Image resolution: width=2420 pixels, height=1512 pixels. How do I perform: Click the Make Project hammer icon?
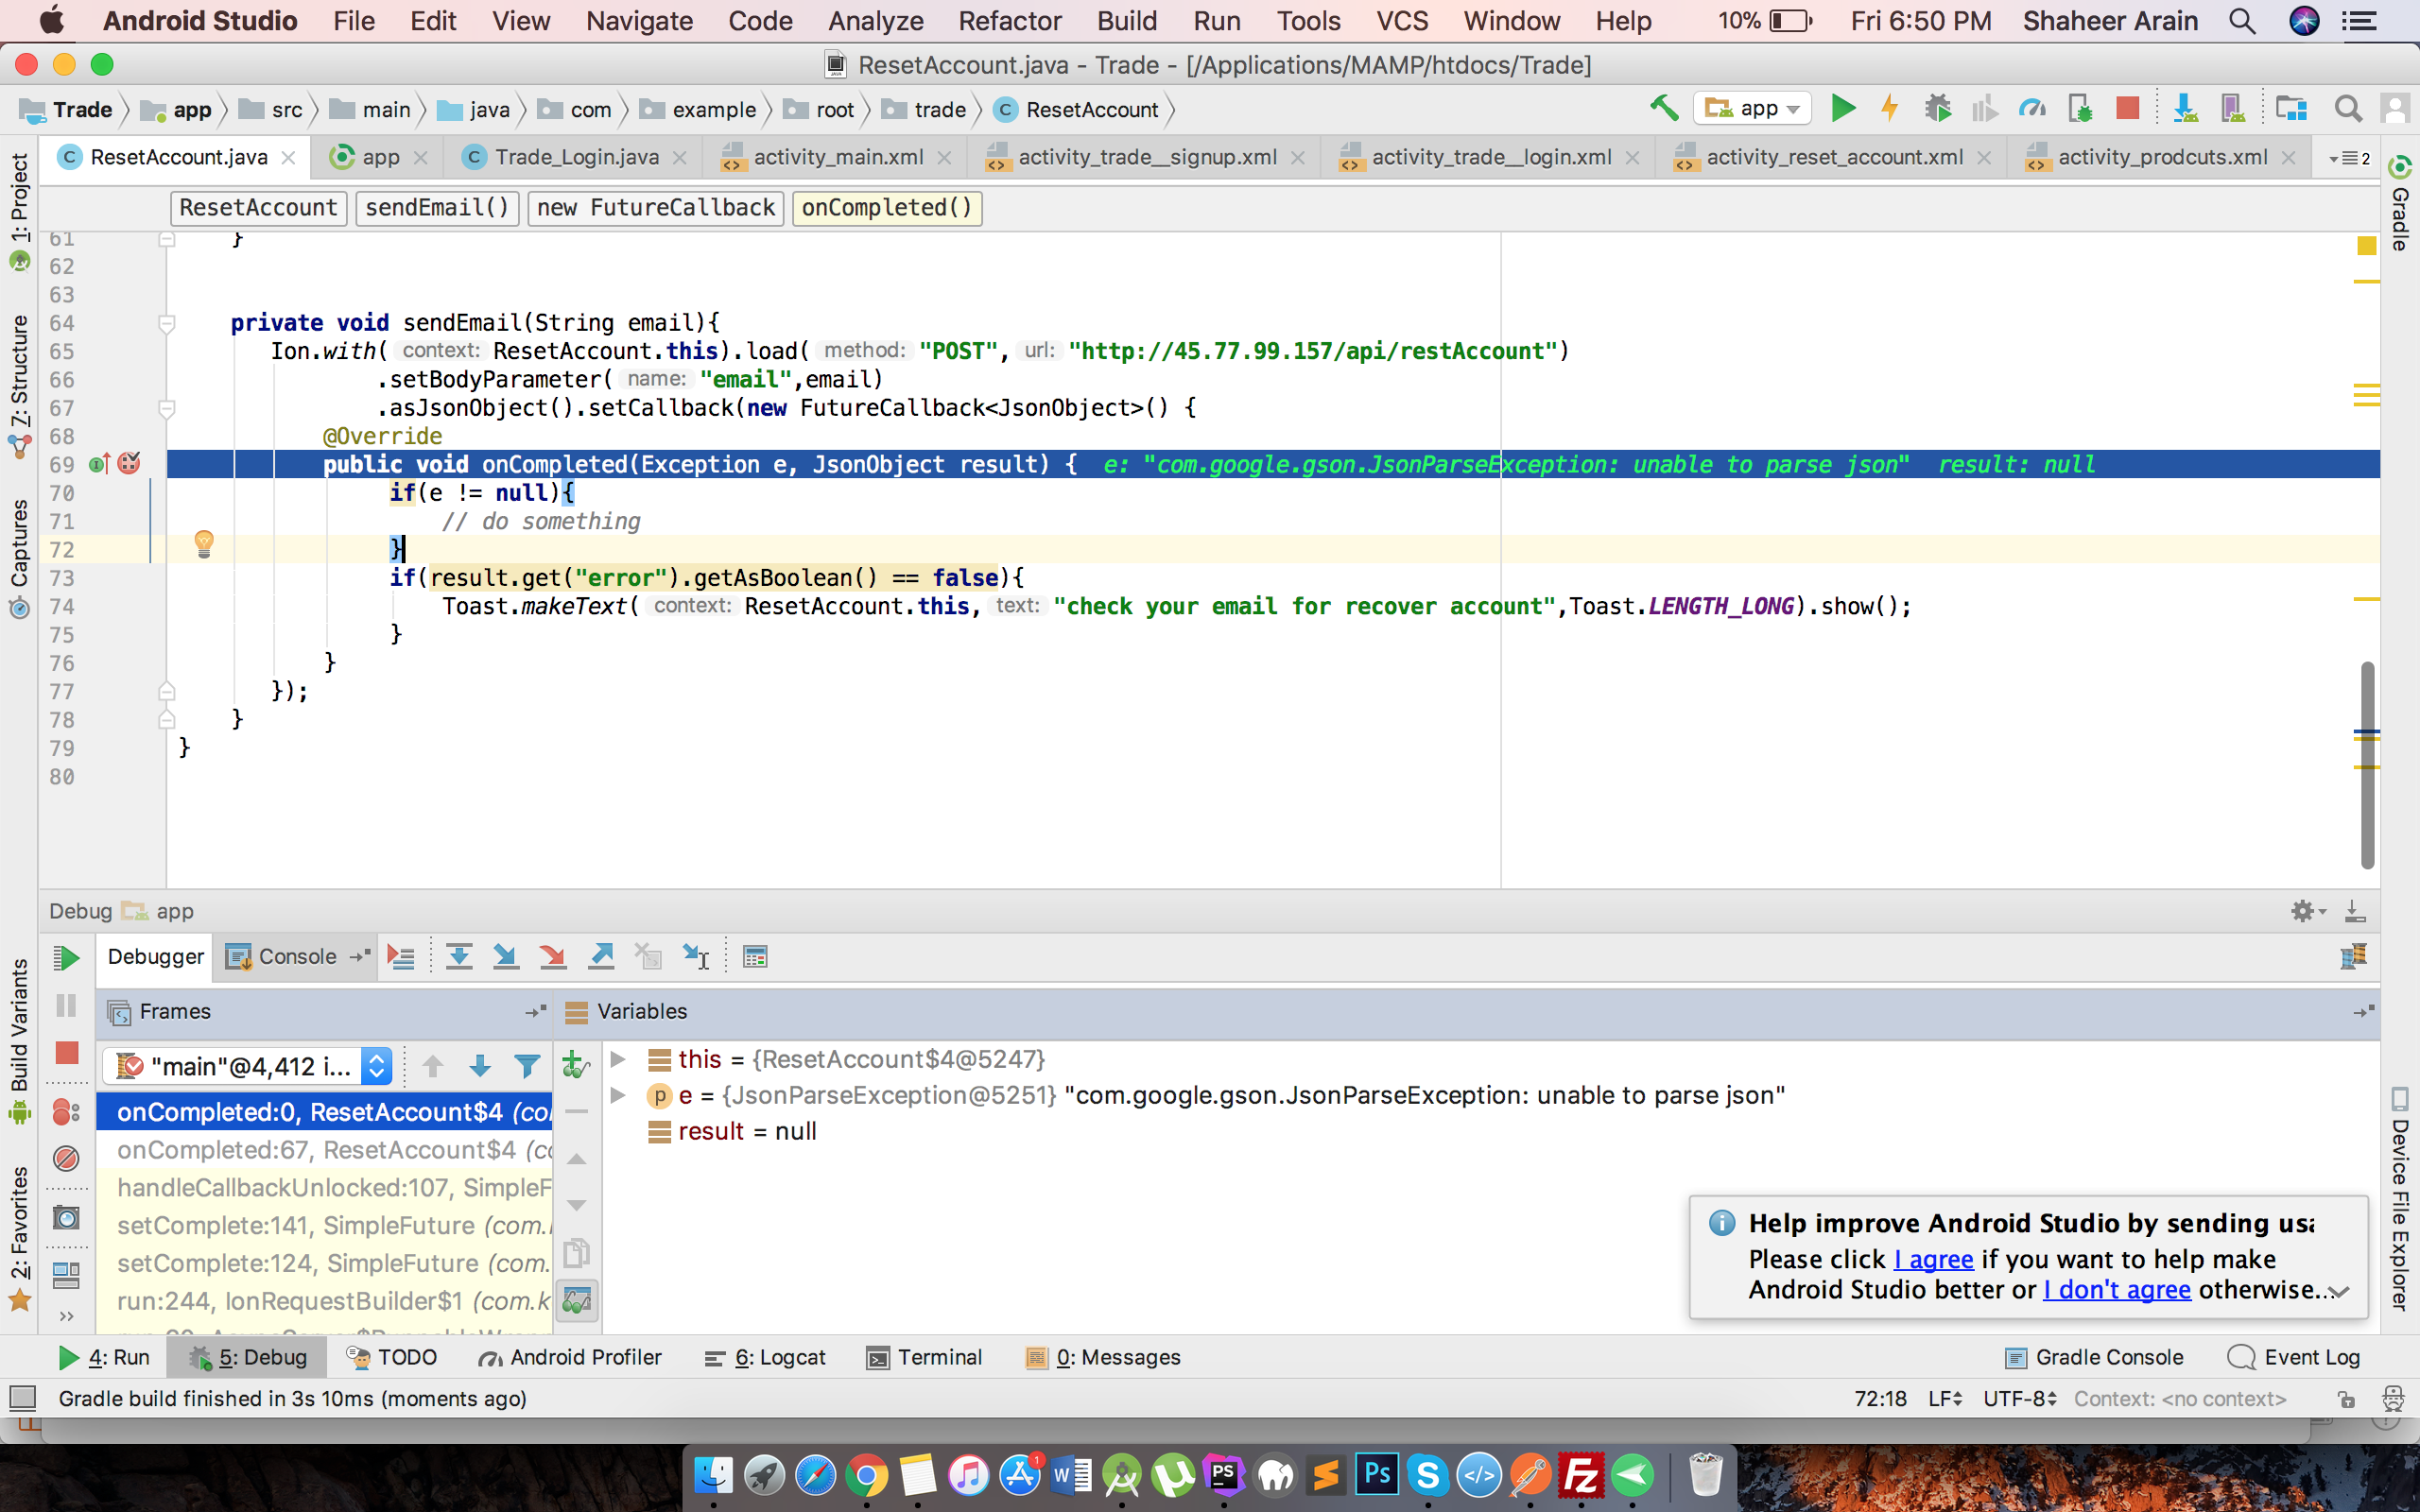(x=1663, y=108)
